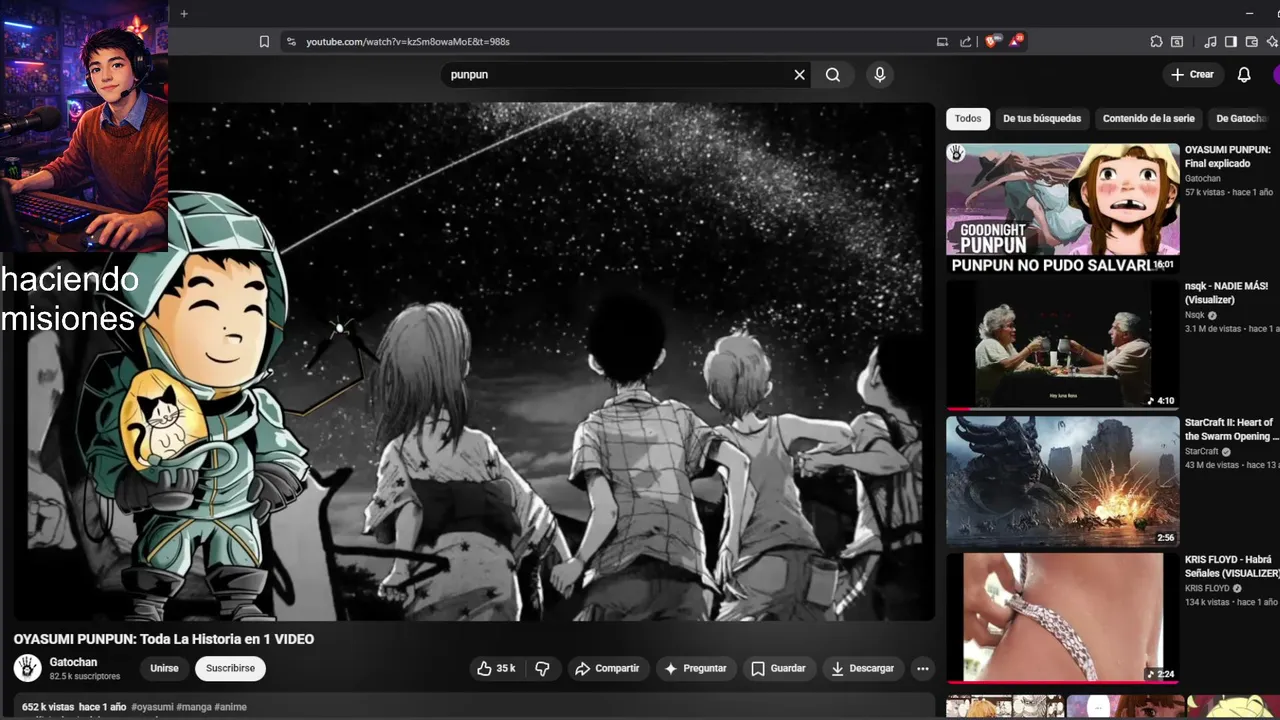Screen dimensions: 1280x720
Task: Select the De Gatochan filter chip
Action: [1242, 119]
